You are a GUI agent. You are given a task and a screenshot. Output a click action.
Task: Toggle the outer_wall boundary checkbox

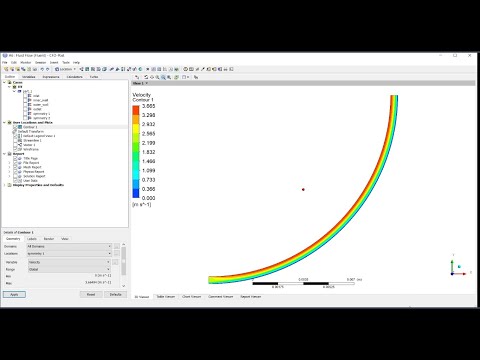pos(25,105)
